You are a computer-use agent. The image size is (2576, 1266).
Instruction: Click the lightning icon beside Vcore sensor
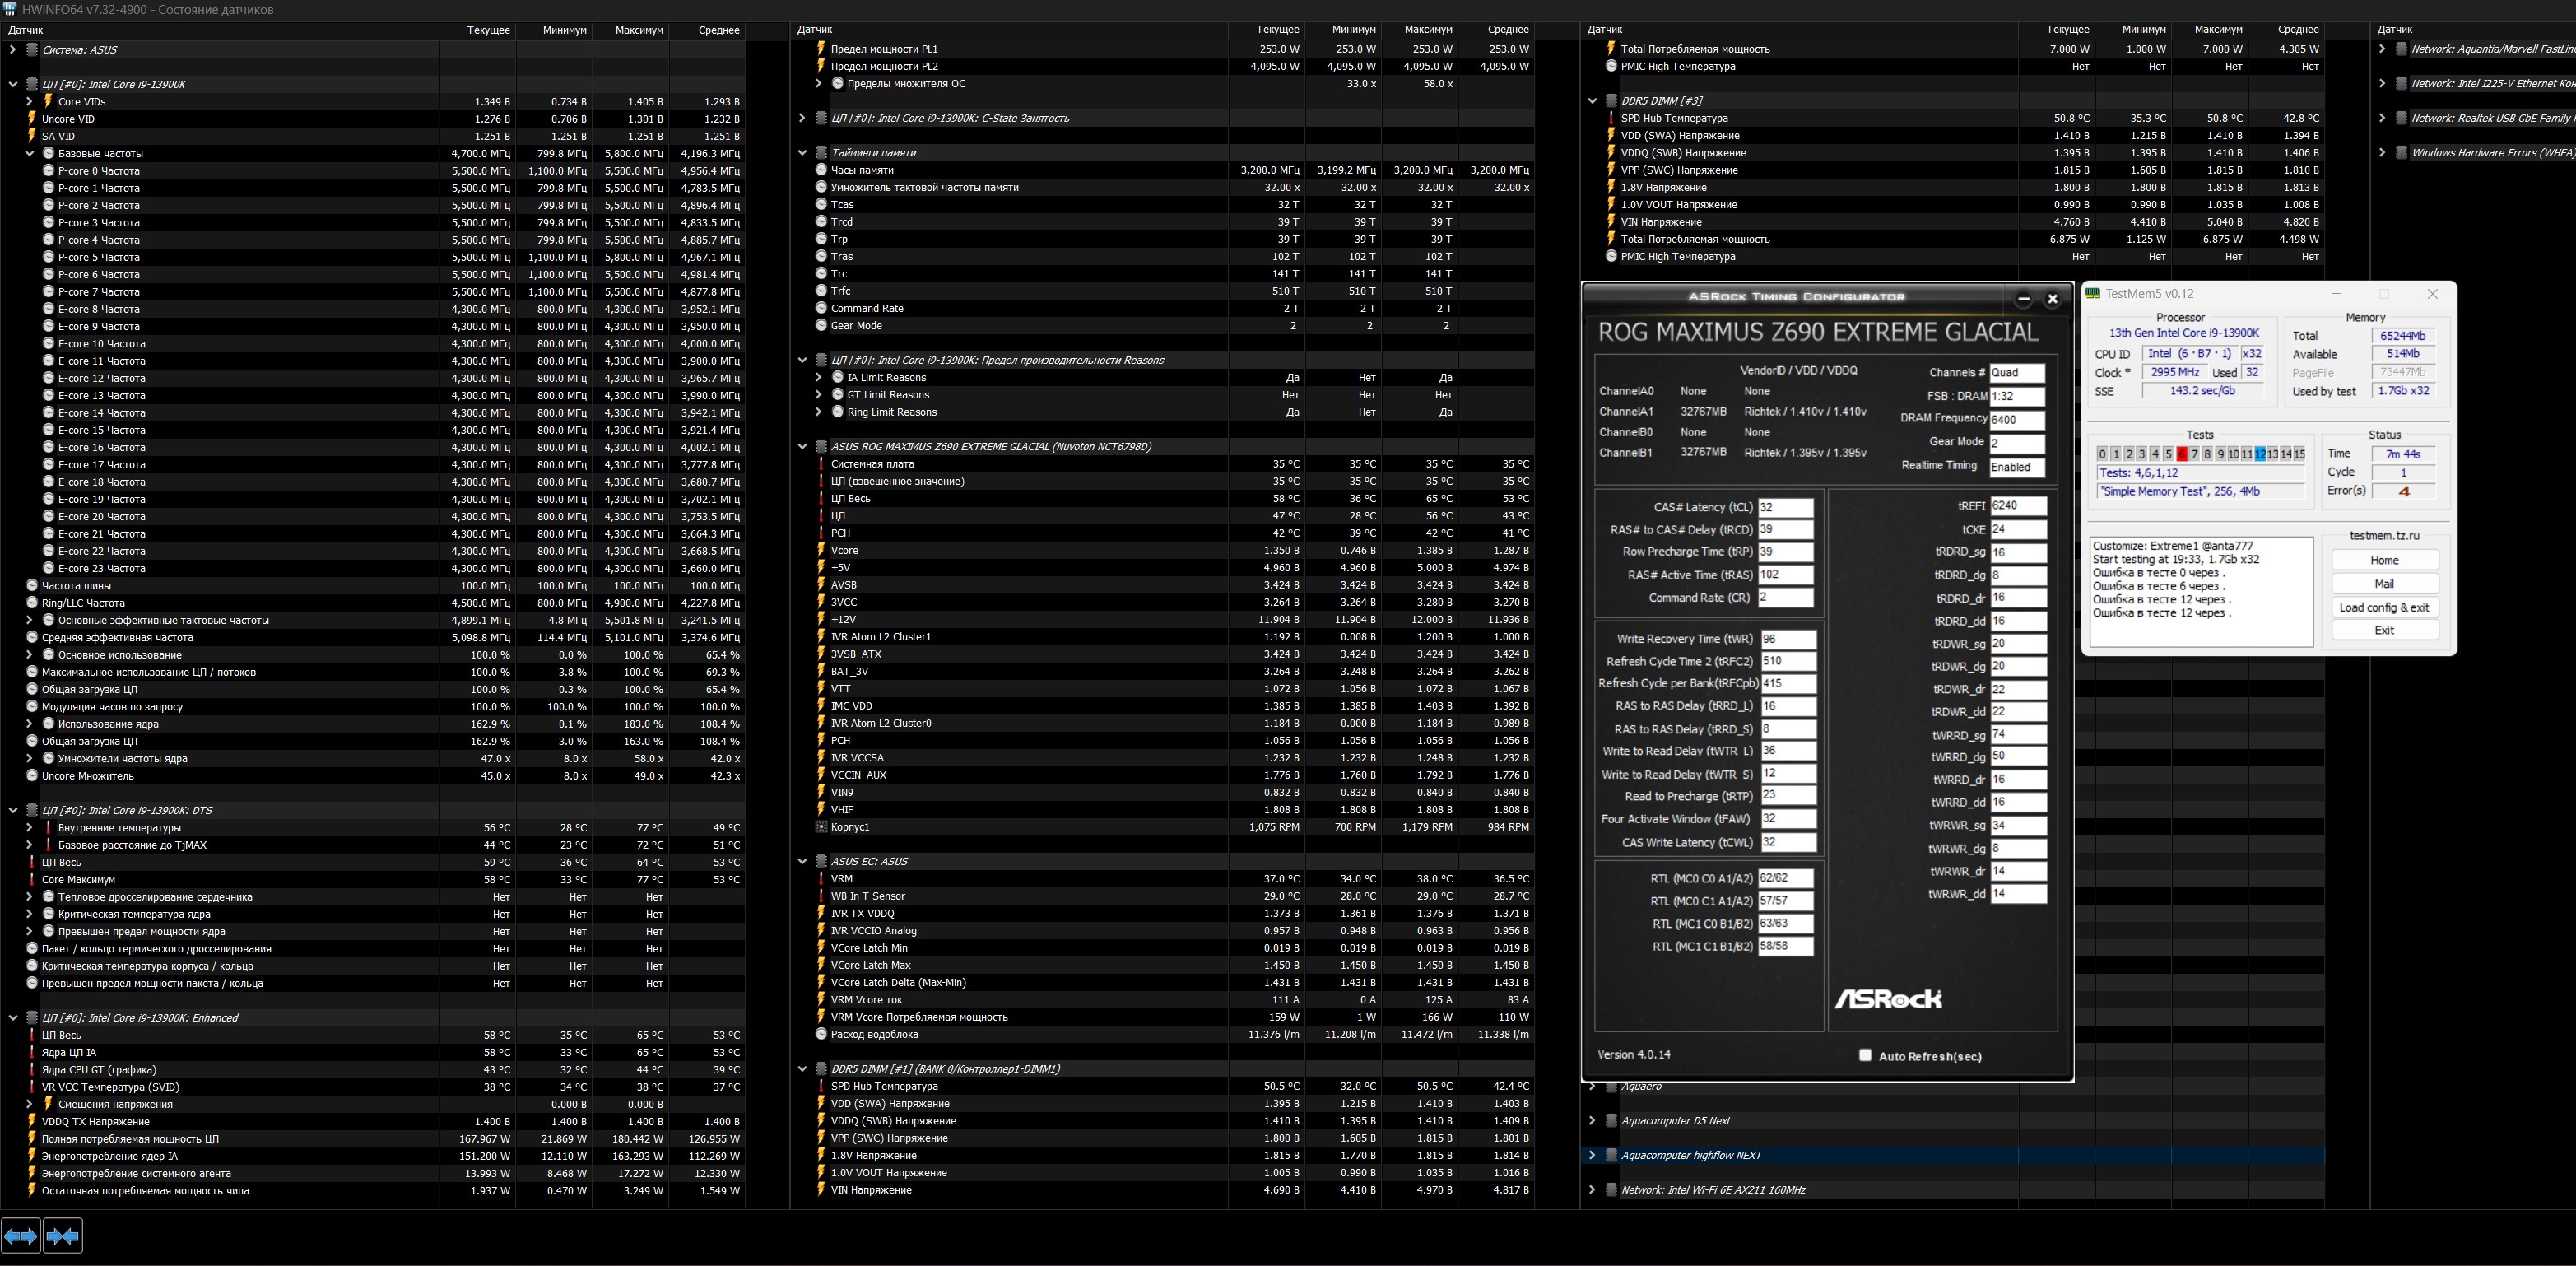pyautogui.click(x=821, y=550)
